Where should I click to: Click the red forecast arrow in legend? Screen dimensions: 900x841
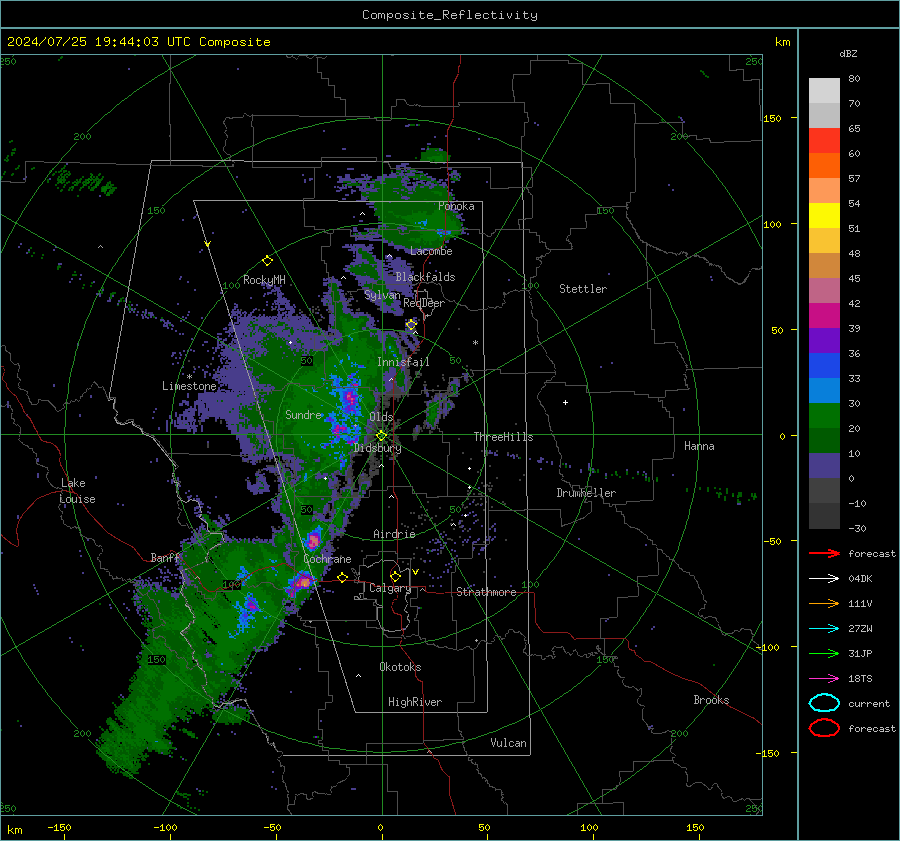824,553
